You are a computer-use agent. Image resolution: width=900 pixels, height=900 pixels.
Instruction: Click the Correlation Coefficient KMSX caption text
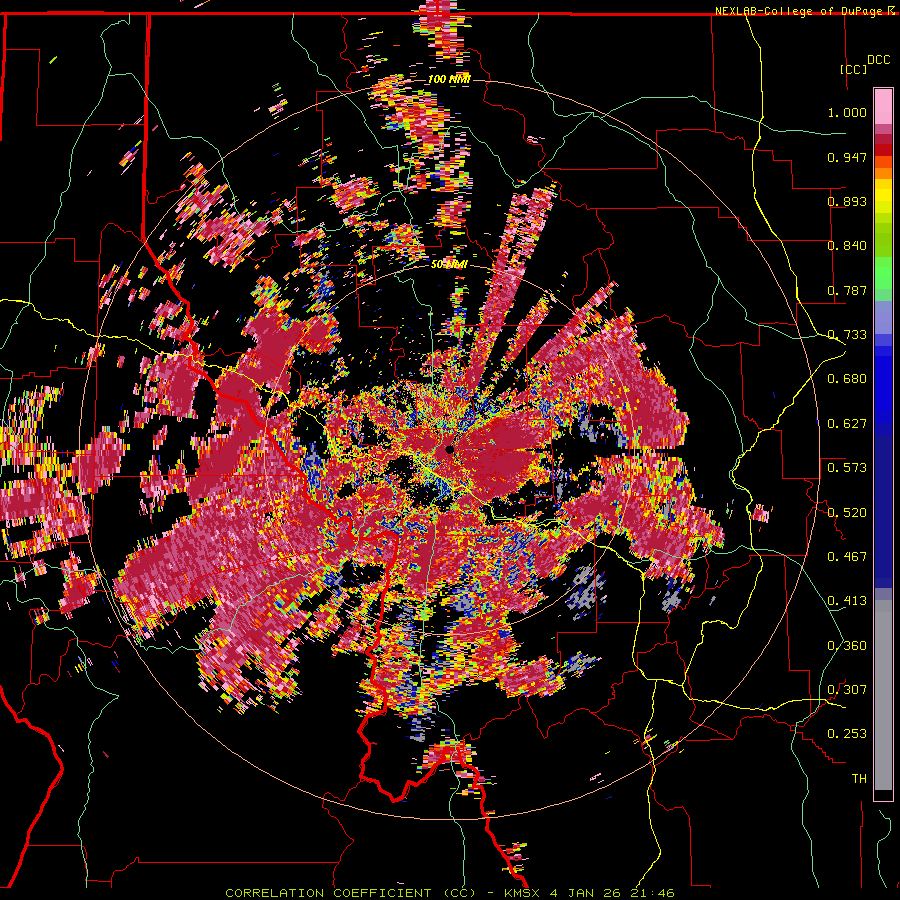point(449,893)
